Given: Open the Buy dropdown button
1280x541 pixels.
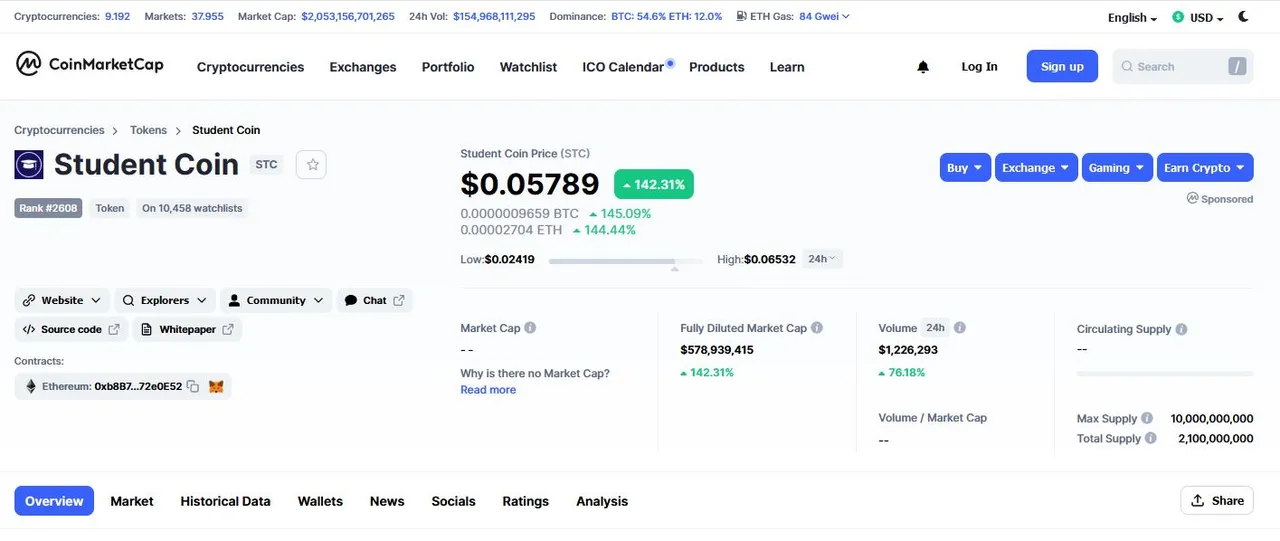Looking at the screenshot, I should coord(965,167).
